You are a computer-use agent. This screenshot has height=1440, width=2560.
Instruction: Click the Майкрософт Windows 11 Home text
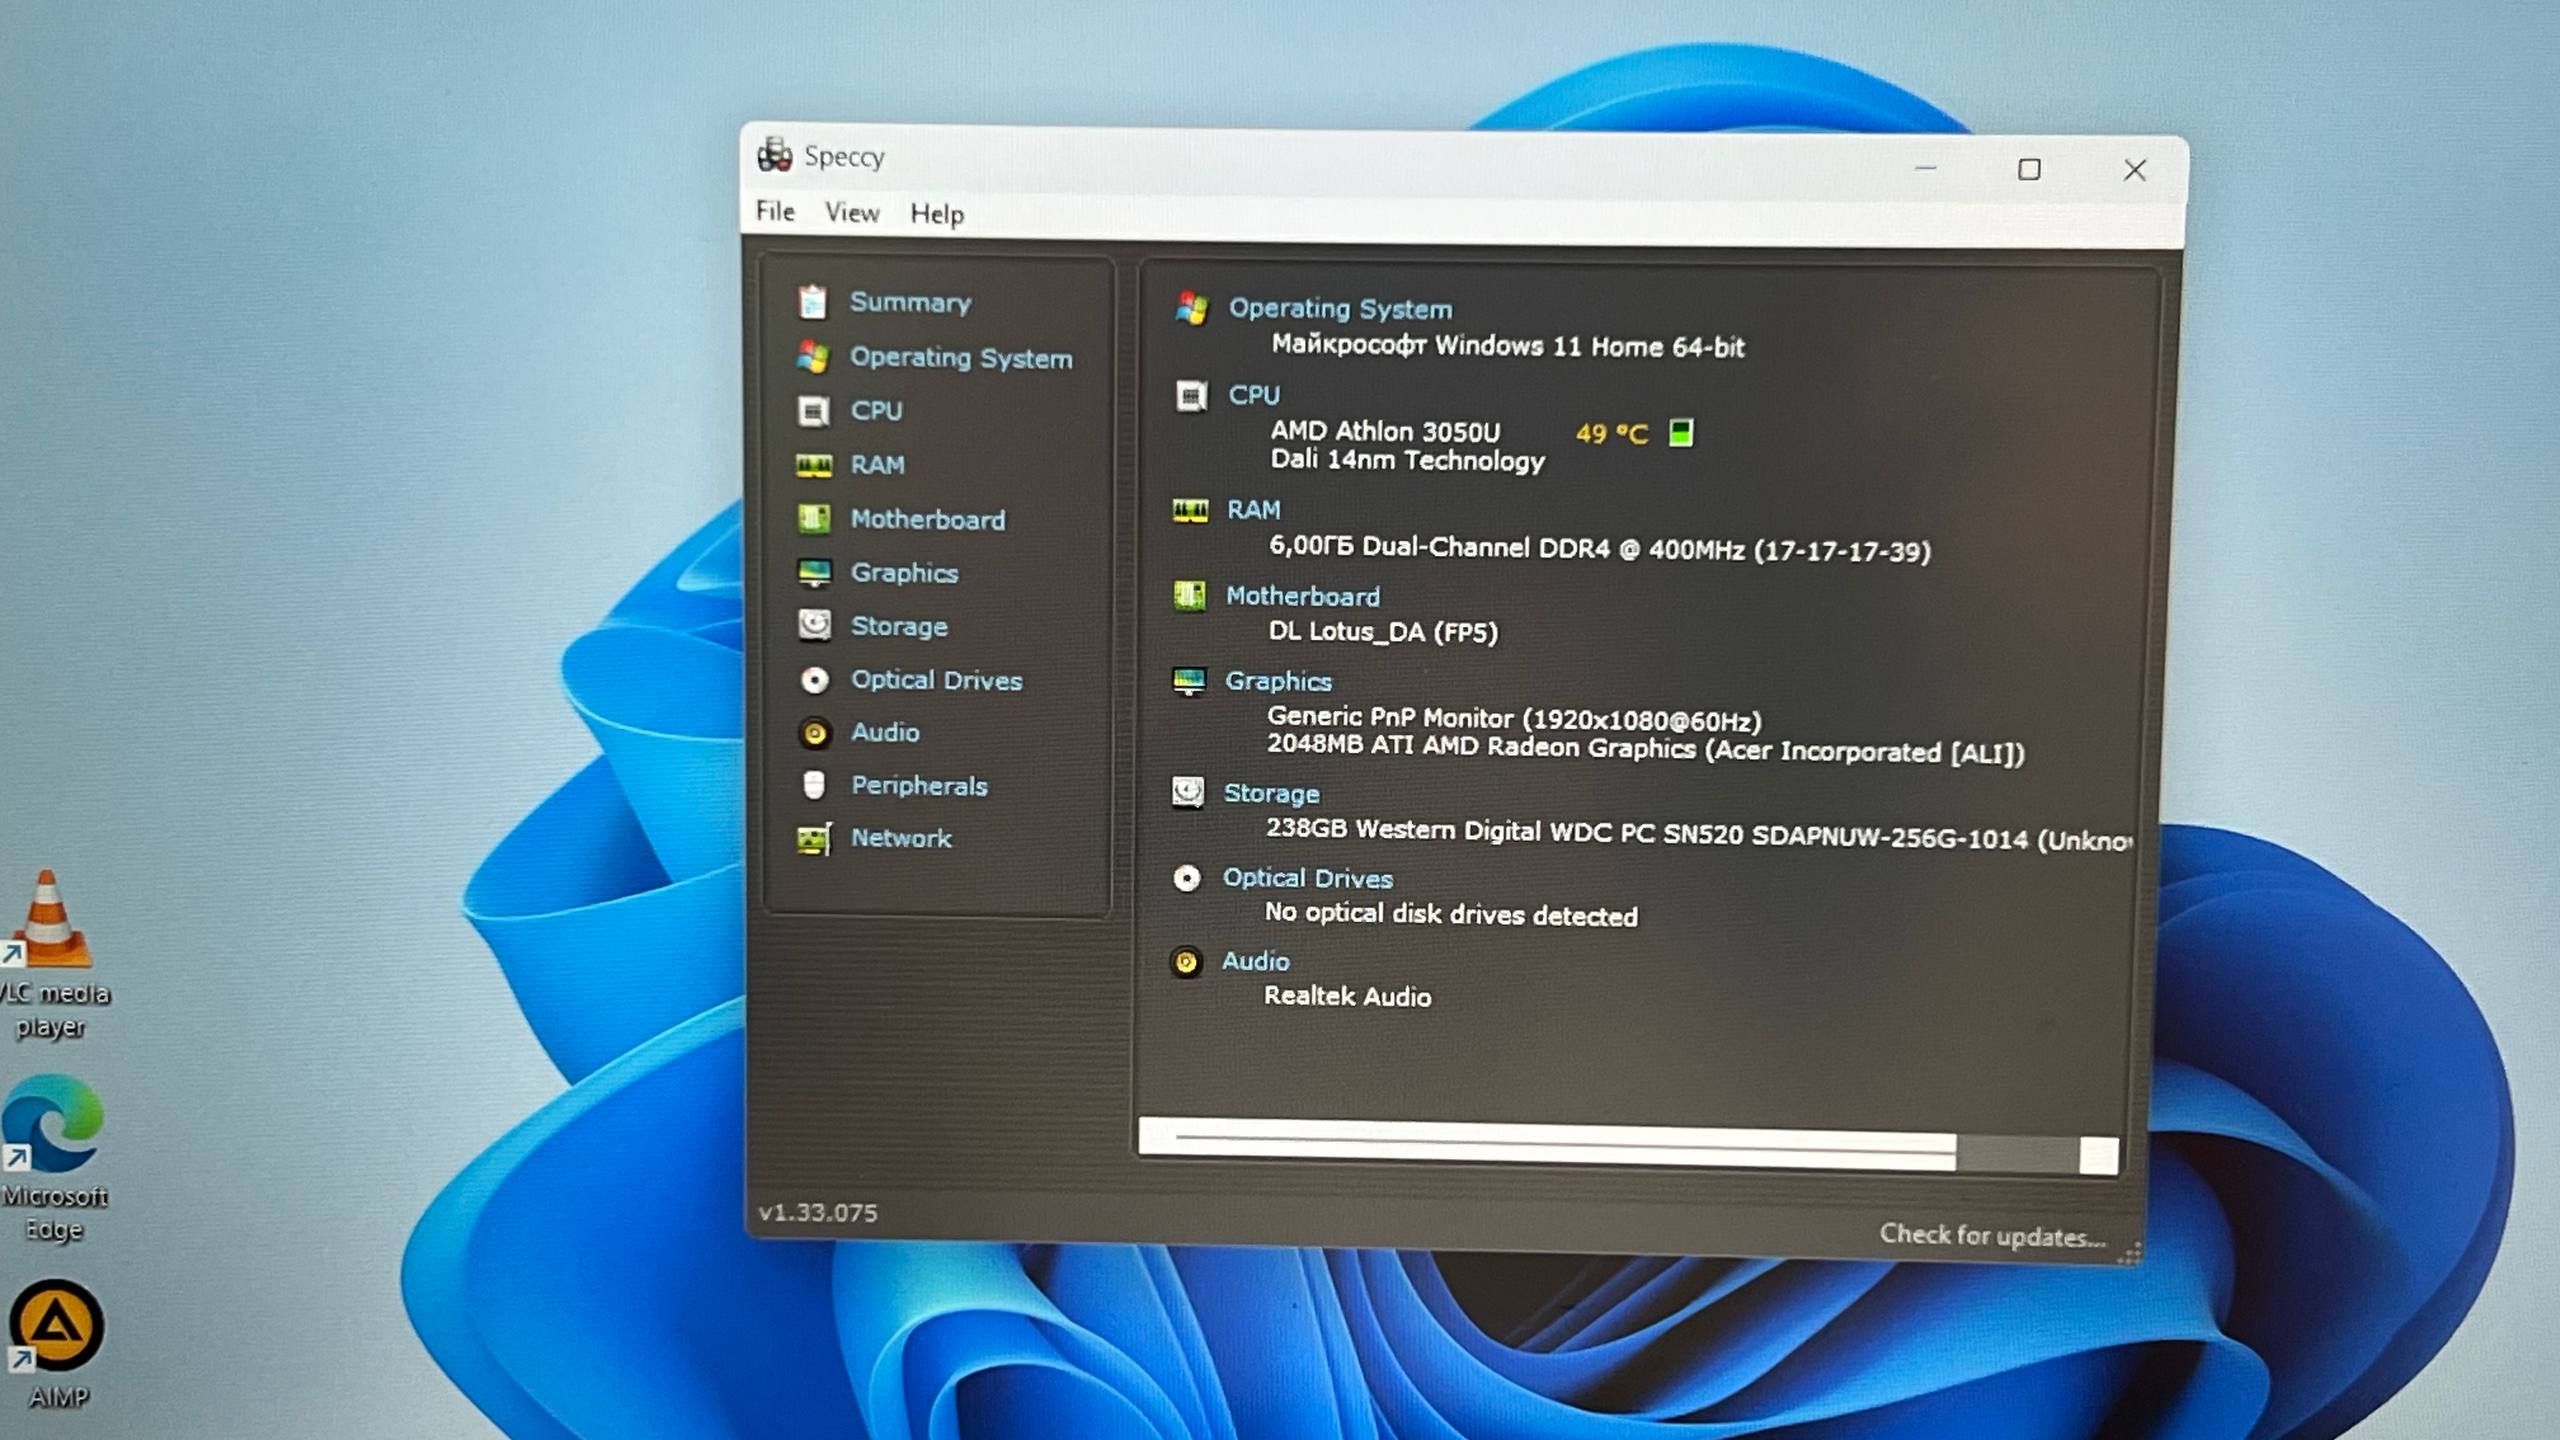[1507, 346]
